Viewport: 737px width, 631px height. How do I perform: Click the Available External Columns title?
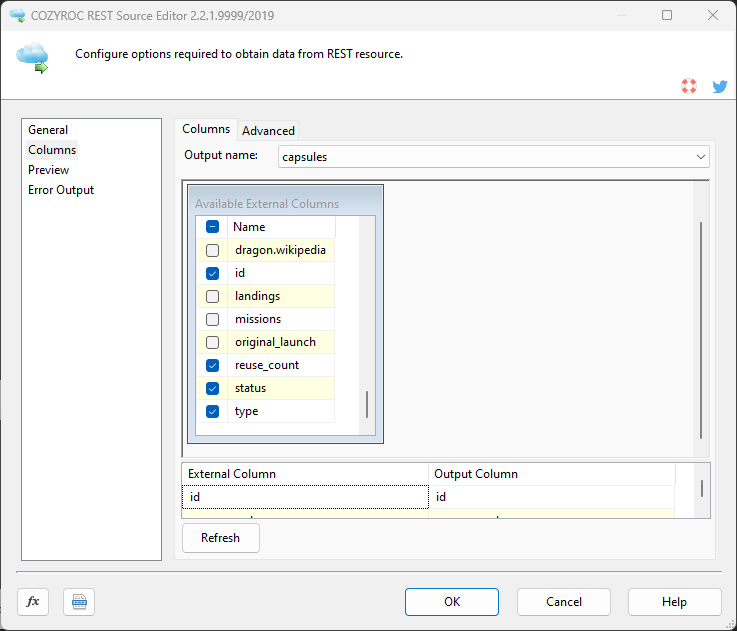pyautogui.click(x=267, y=204)
